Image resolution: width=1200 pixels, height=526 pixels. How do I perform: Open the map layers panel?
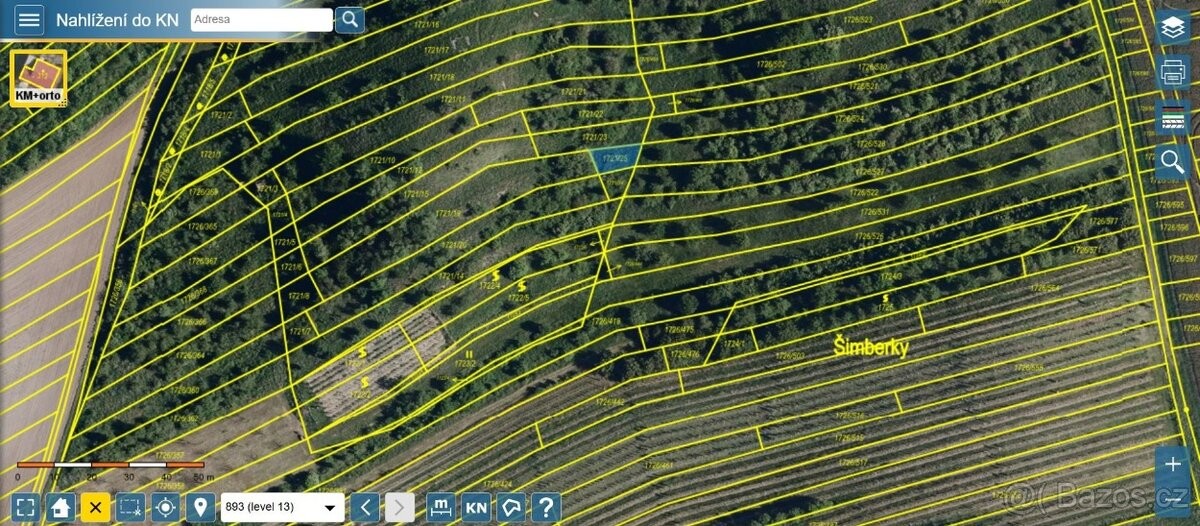[1172, 27]
